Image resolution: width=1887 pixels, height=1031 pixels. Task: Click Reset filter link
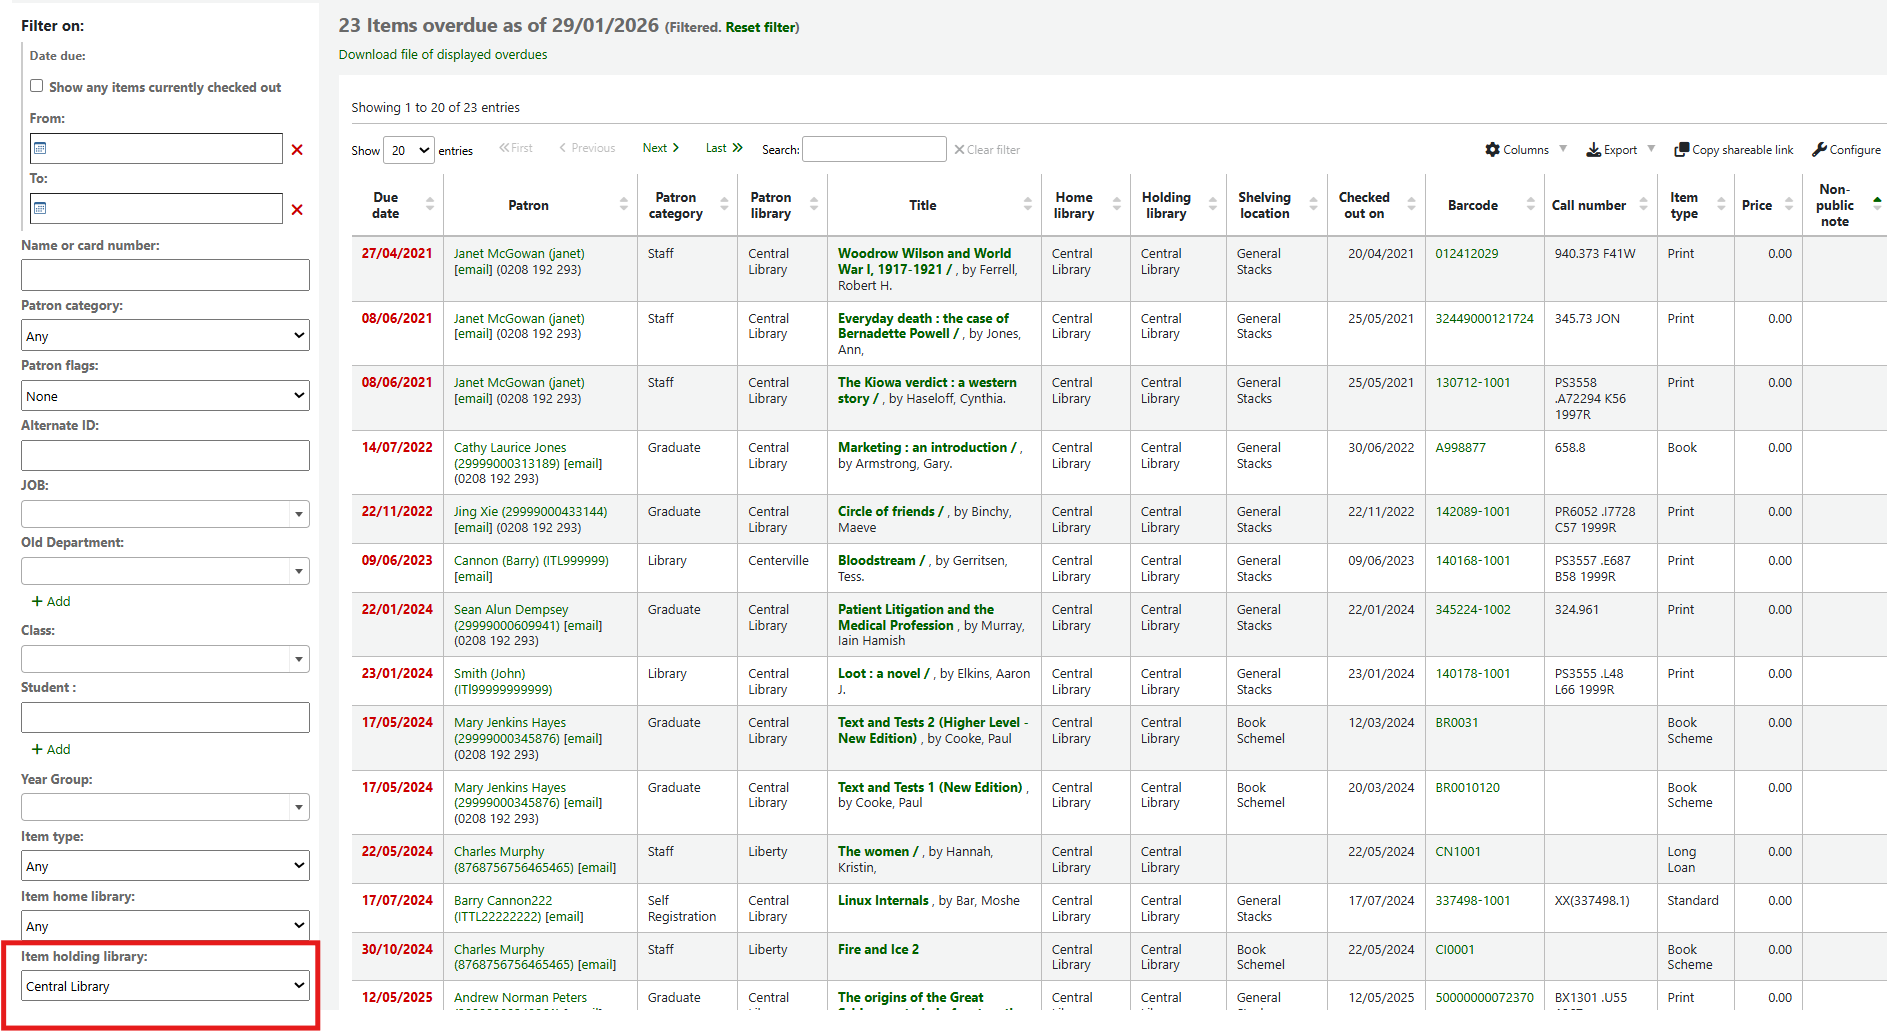(x=760, y=27)
